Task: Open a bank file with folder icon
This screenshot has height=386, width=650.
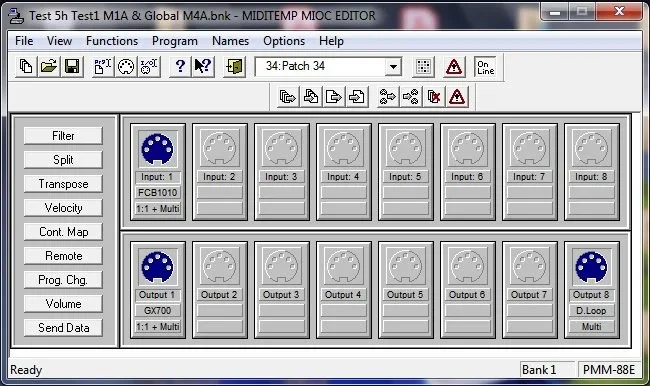Action: tap(49, 66)
